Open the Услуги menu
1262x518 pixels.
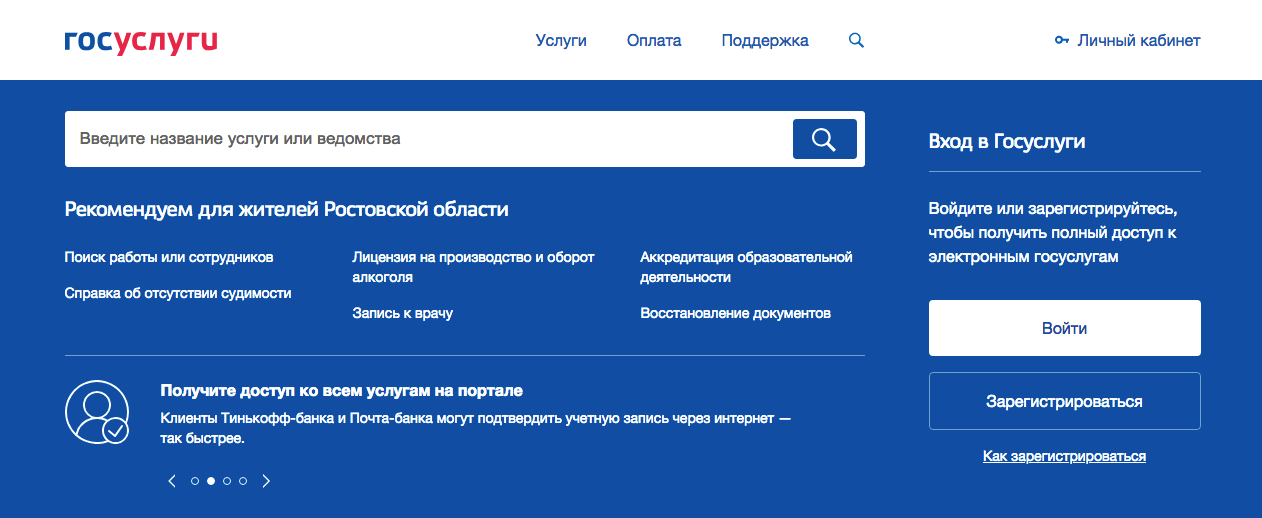point(561,41)
